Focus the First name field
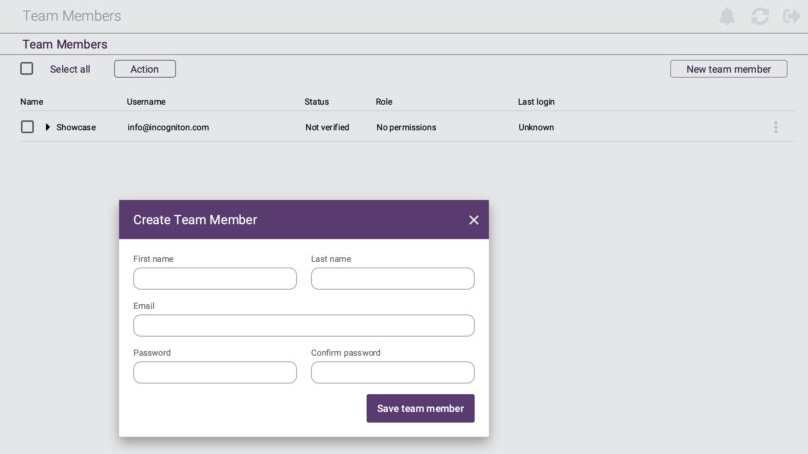 pos(215,278)
